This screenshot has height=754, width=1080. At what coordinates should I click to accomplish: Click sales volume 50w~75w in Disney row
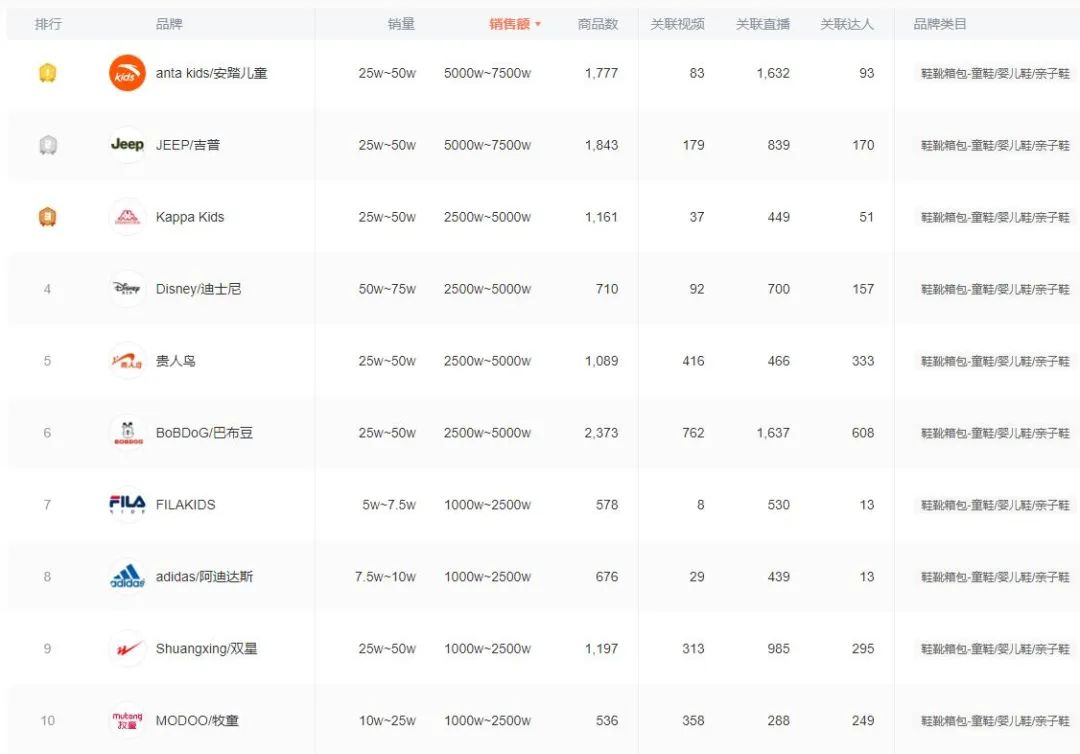[x=387, y=289]
